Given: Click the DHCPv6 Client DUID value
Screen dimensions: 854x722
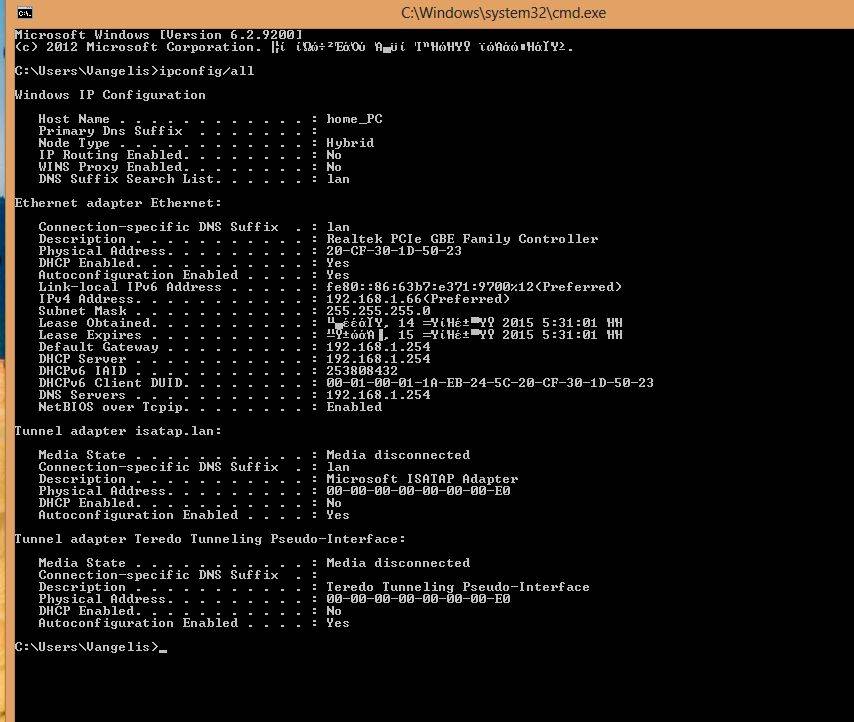Looking at the screenshot, I should [490, 383].
